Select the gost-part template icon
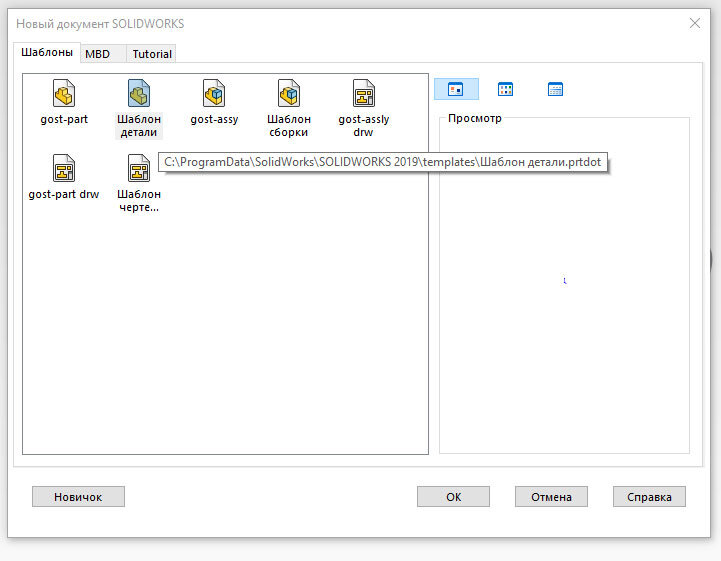The image size is (721, 561). point(64,93)
